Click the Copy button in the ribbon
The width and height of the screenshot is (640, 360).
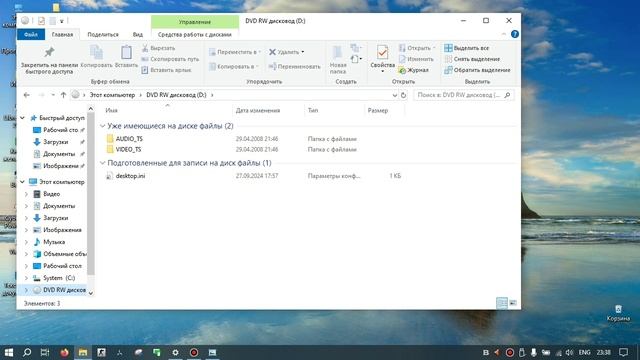click(96, 56)
